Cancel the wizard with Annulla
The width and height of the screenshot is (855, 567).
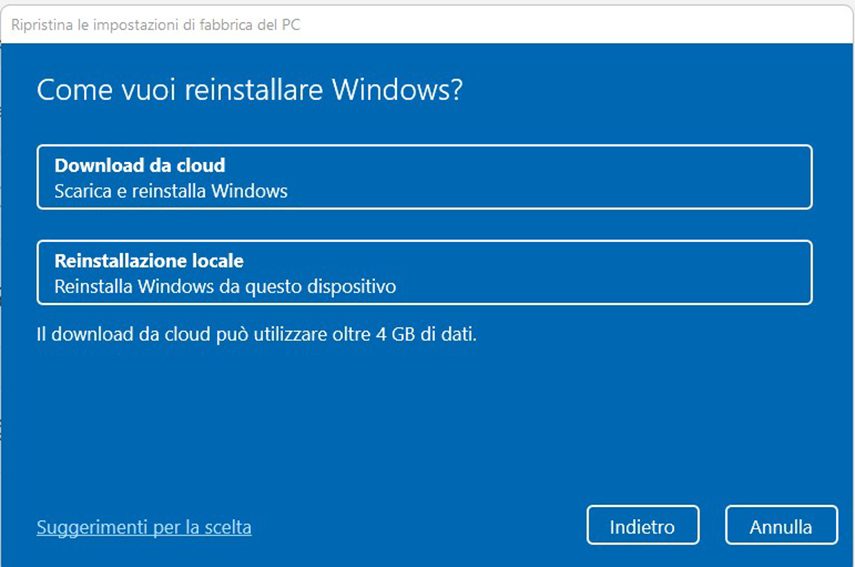pyautogui.click(x=780, y=526)
